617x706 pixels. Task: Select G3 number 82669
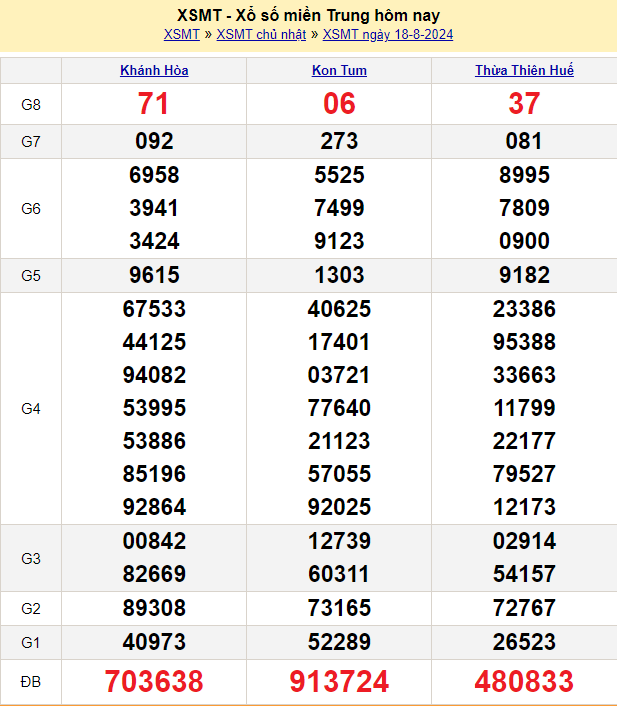[154, 574]
